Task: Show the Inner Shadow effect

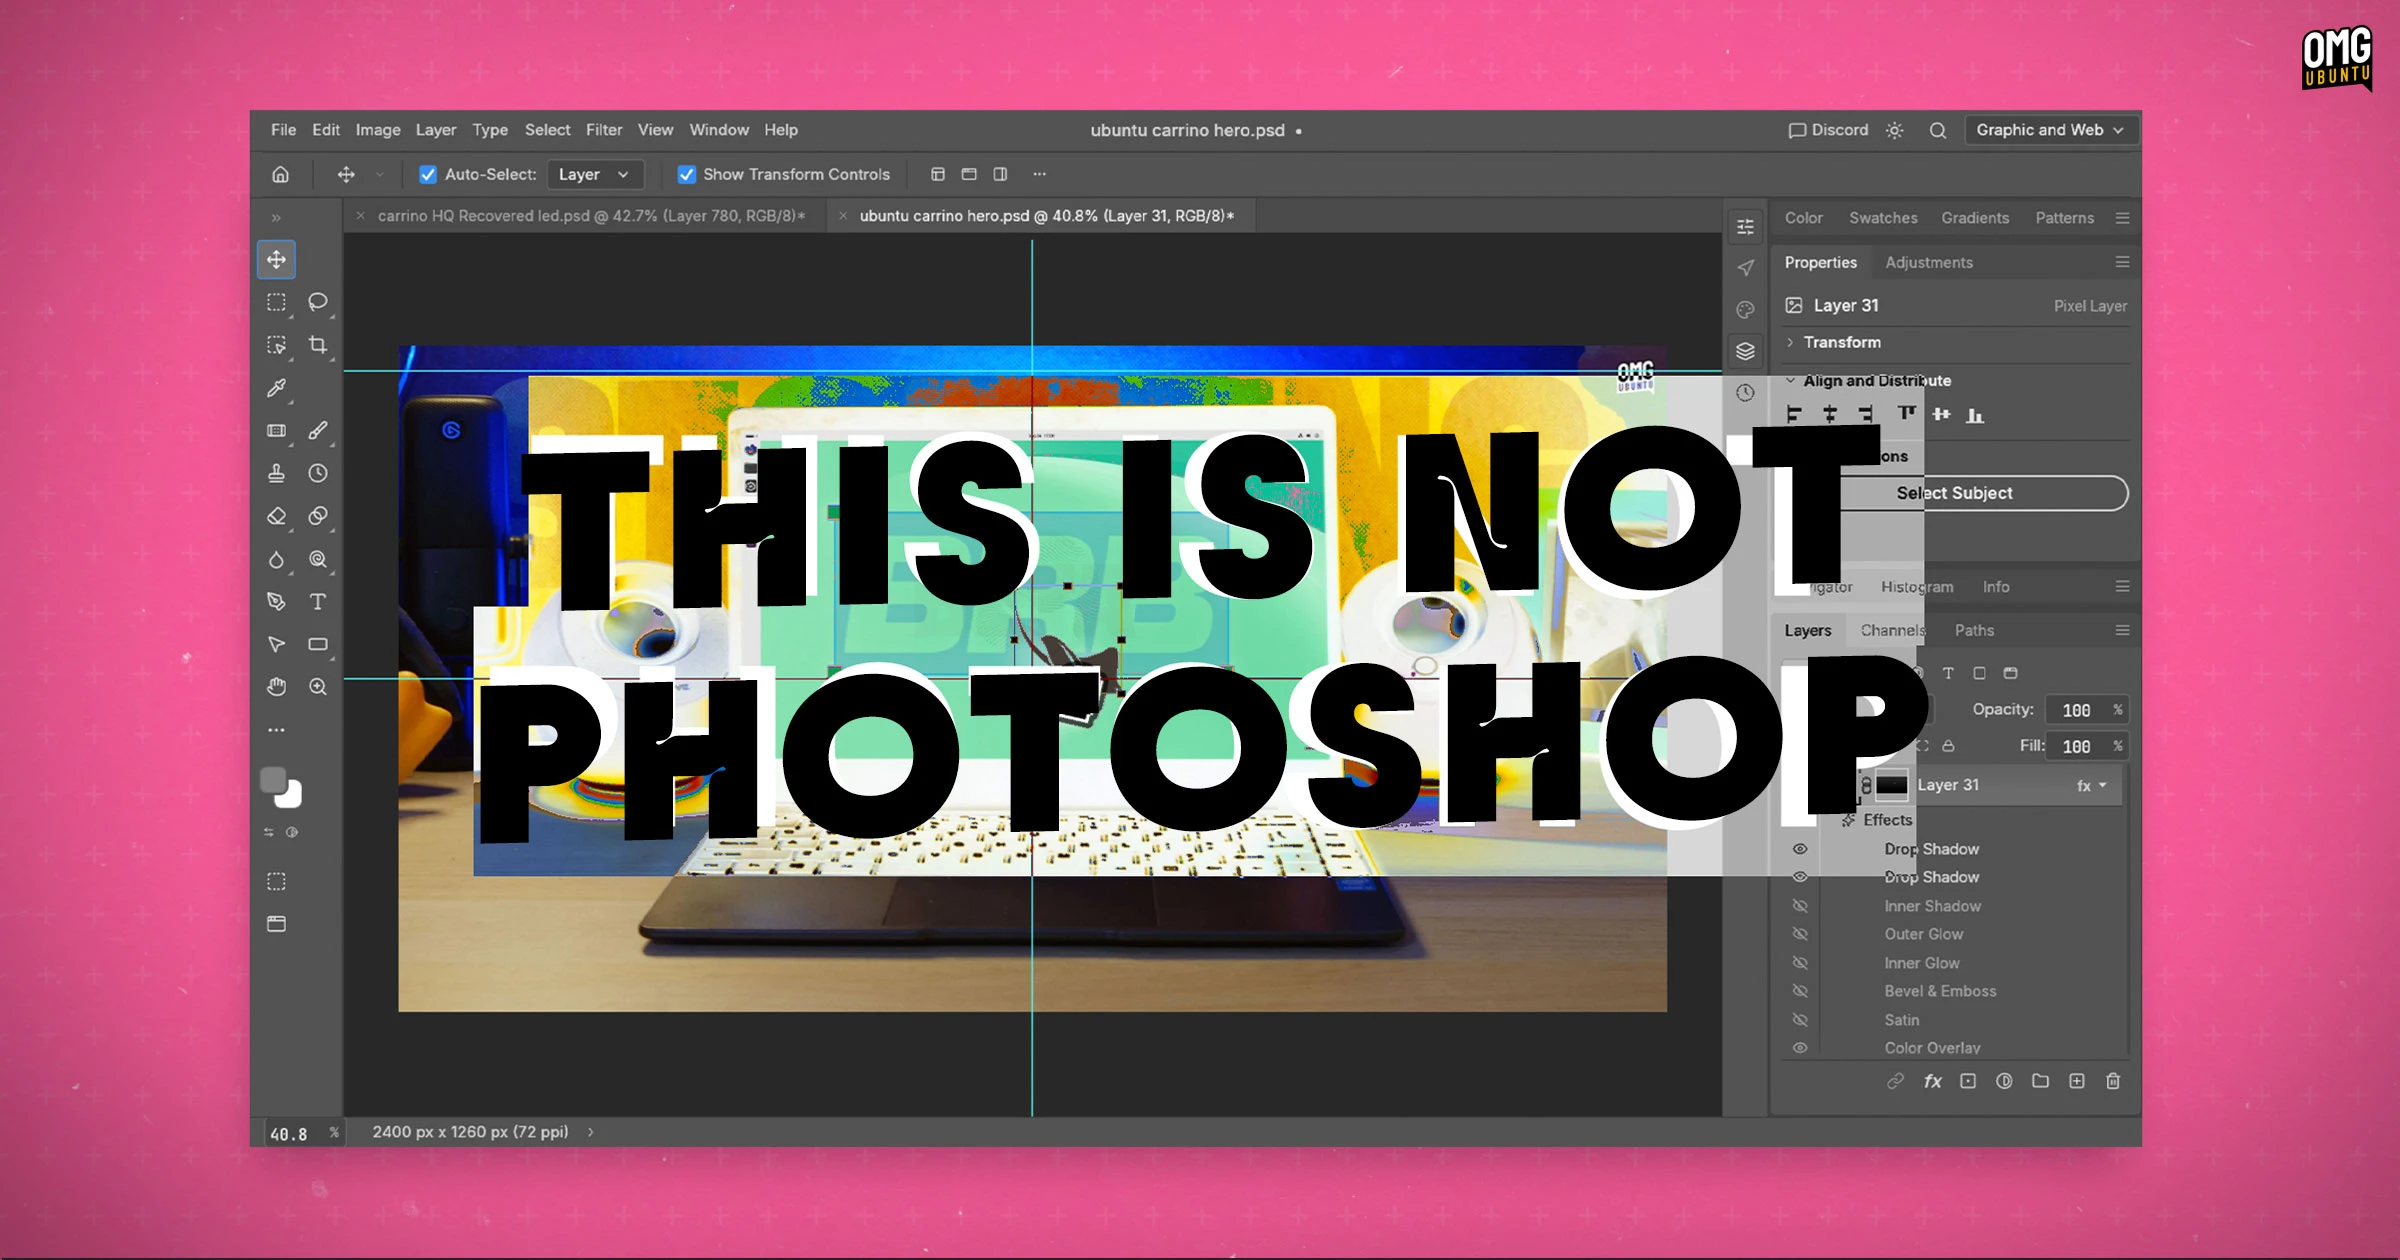Action: click(x=1800, y=906)
